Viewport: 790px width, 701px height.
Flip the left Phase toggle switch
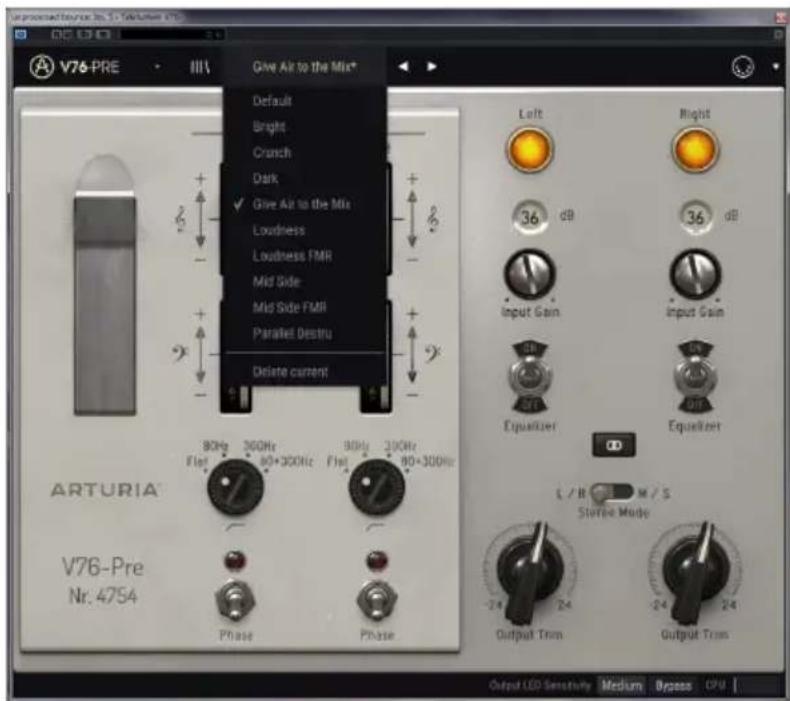click(x=235, y=600)
